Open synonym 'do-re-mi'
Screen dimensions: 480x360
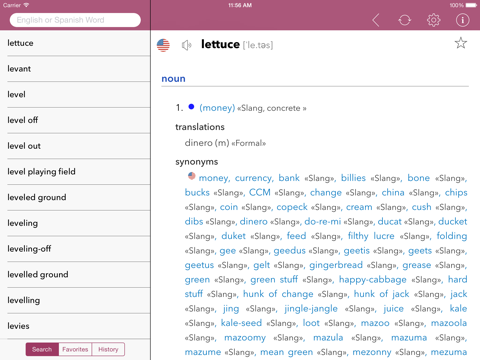[322, 221]
